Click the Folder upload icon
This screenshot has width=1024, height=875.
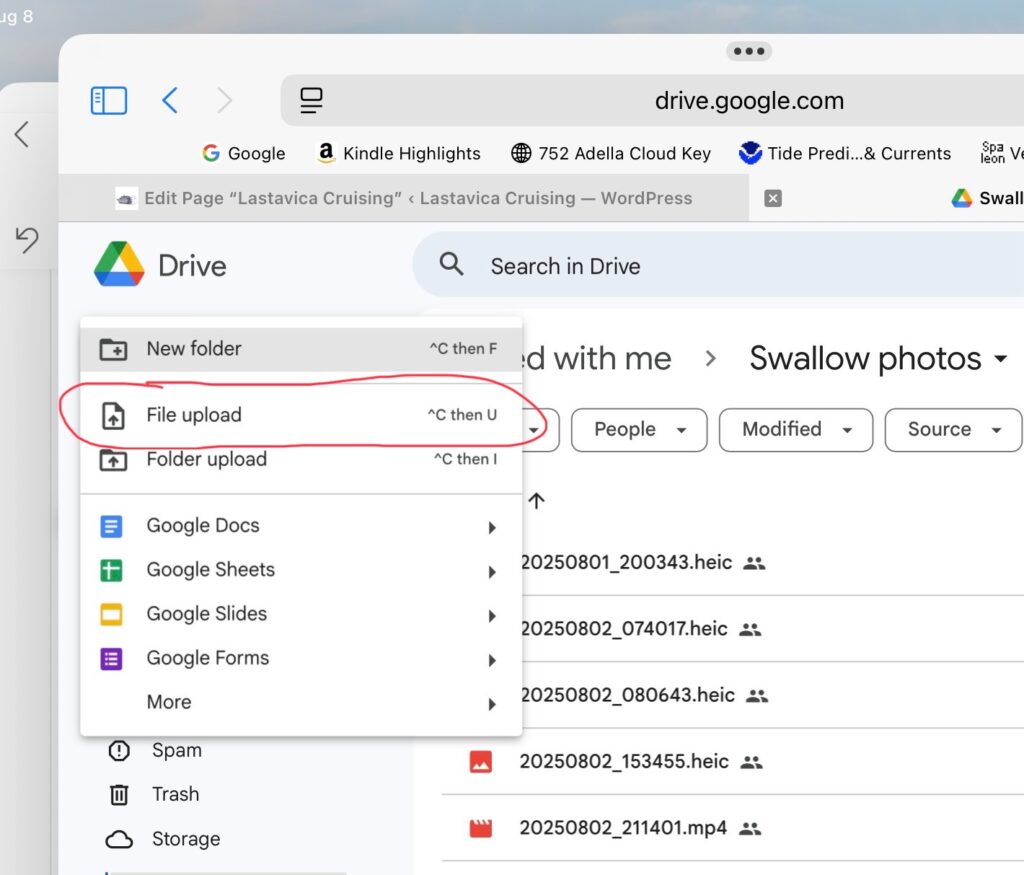(113, 460)
